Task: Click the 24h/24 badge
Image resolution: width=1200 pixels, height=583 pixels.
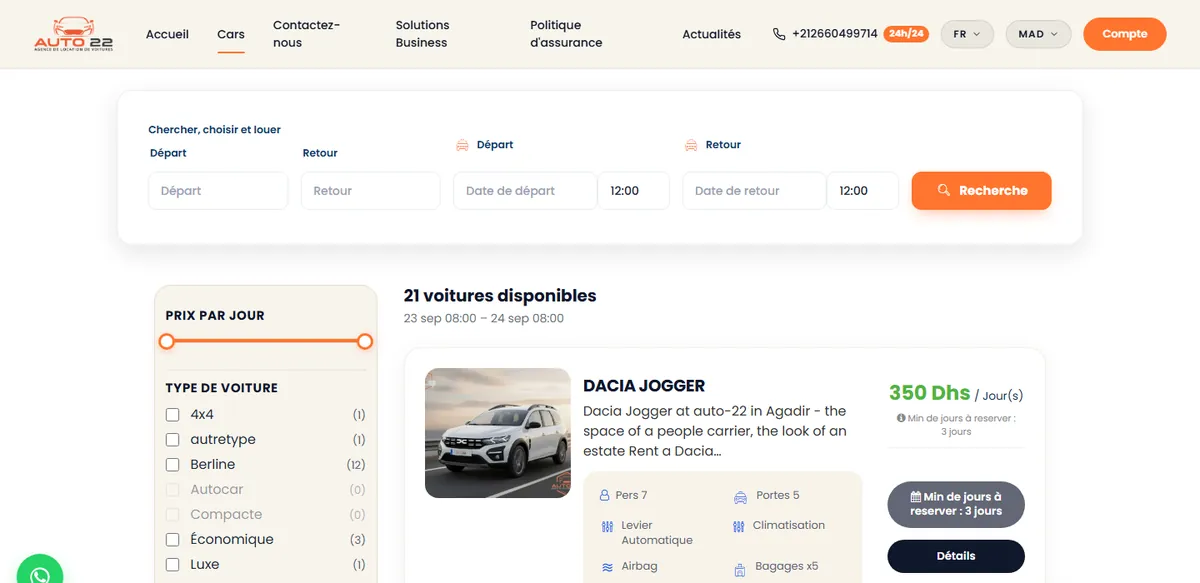Action: coord(906,34)
